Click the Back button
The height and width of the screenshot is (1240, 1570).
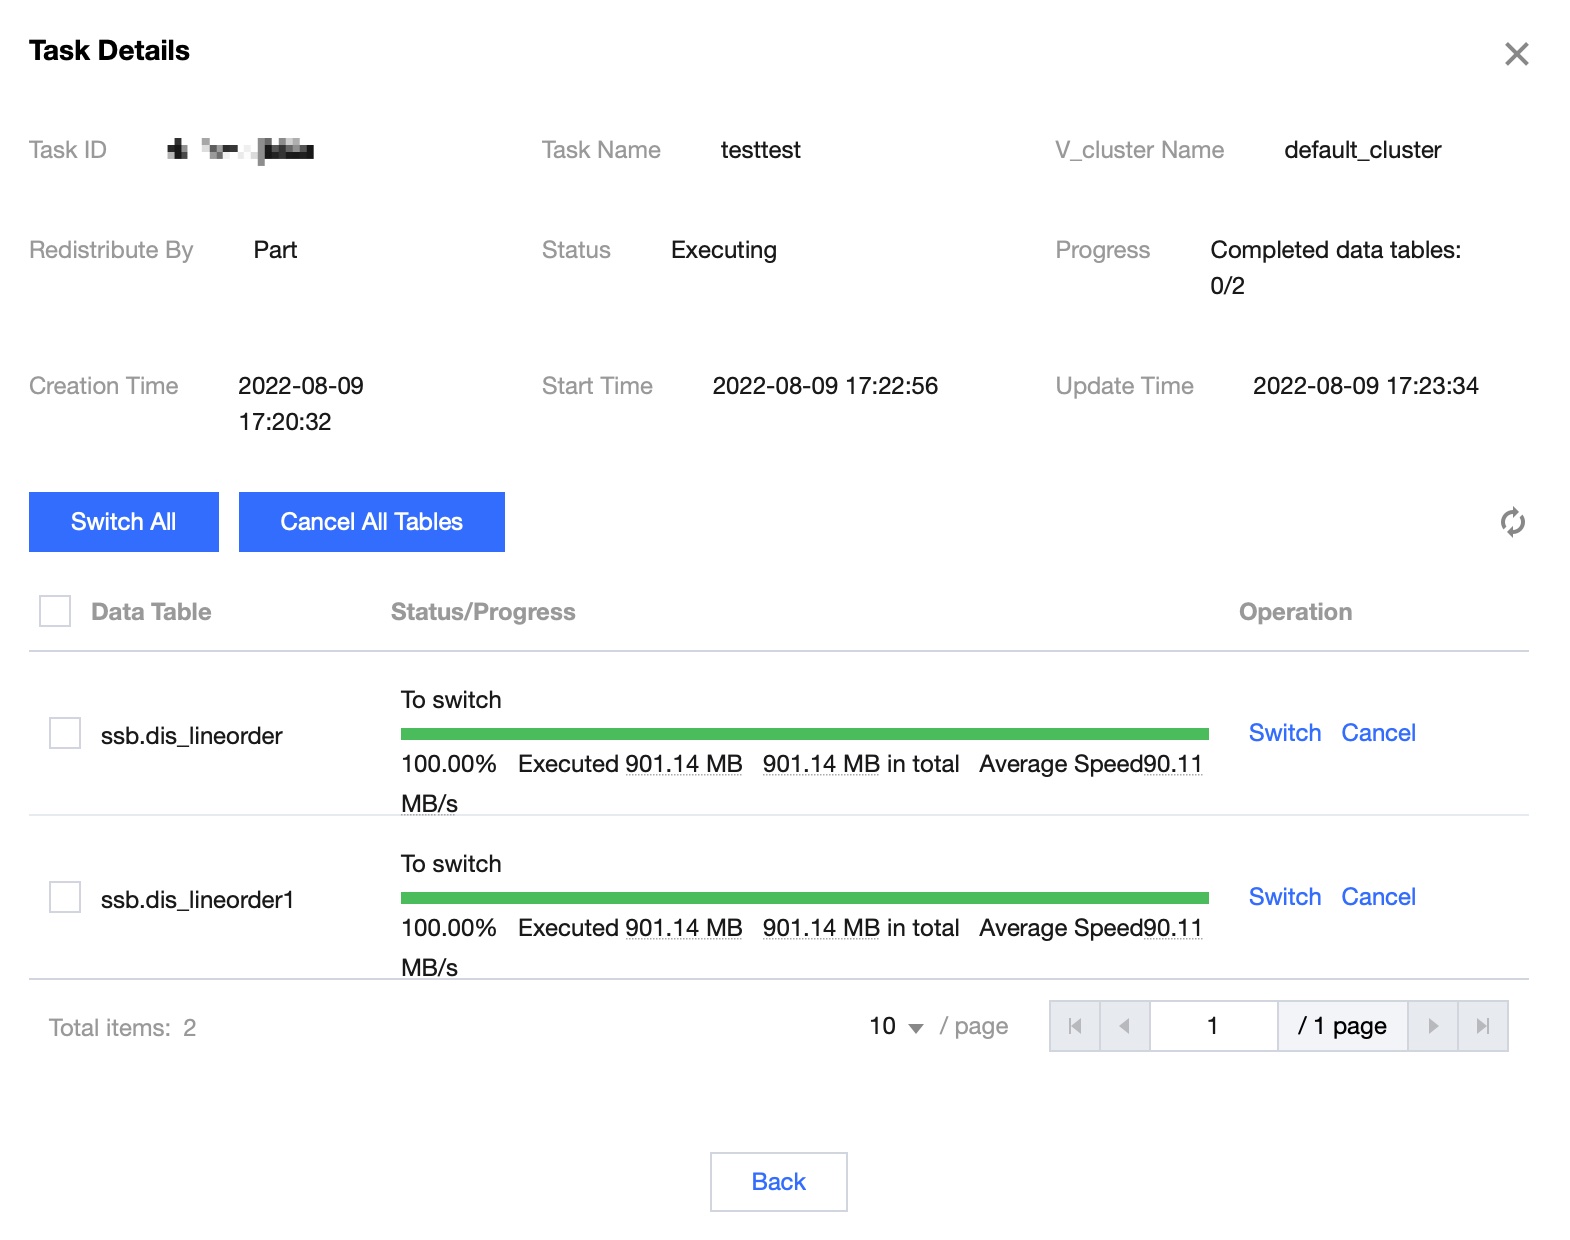778,1182
